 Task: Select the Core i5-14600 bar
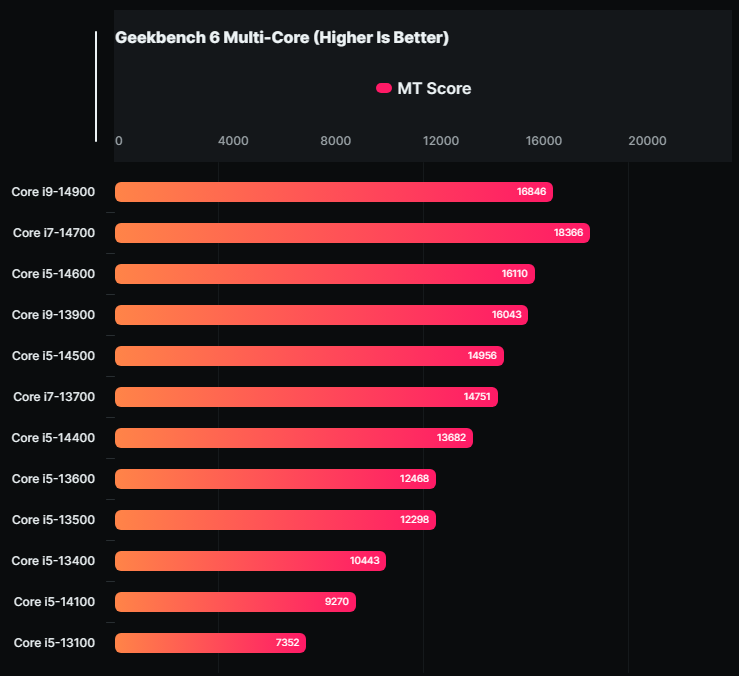click(324, 274)
